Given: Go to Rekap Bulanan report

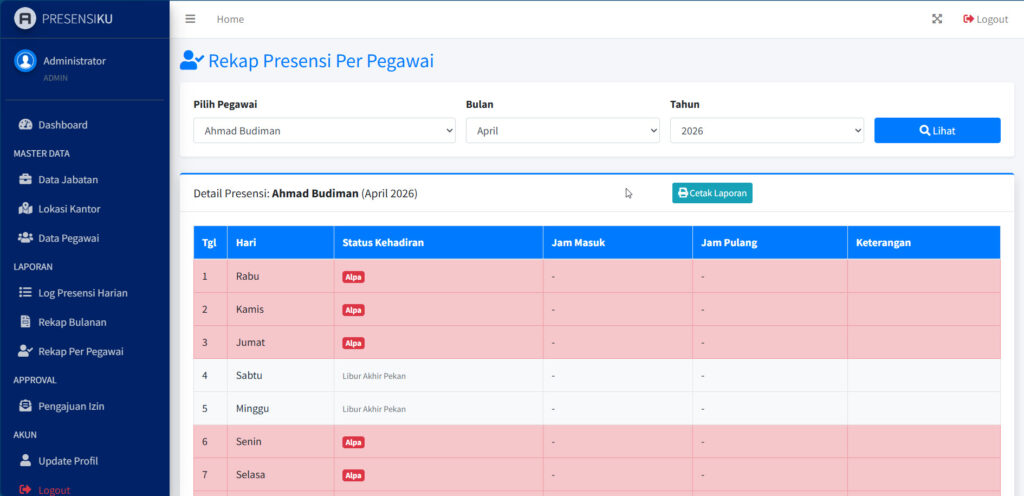Looking at the screenshot, I should pyautogui.click(x=72, y=322).
